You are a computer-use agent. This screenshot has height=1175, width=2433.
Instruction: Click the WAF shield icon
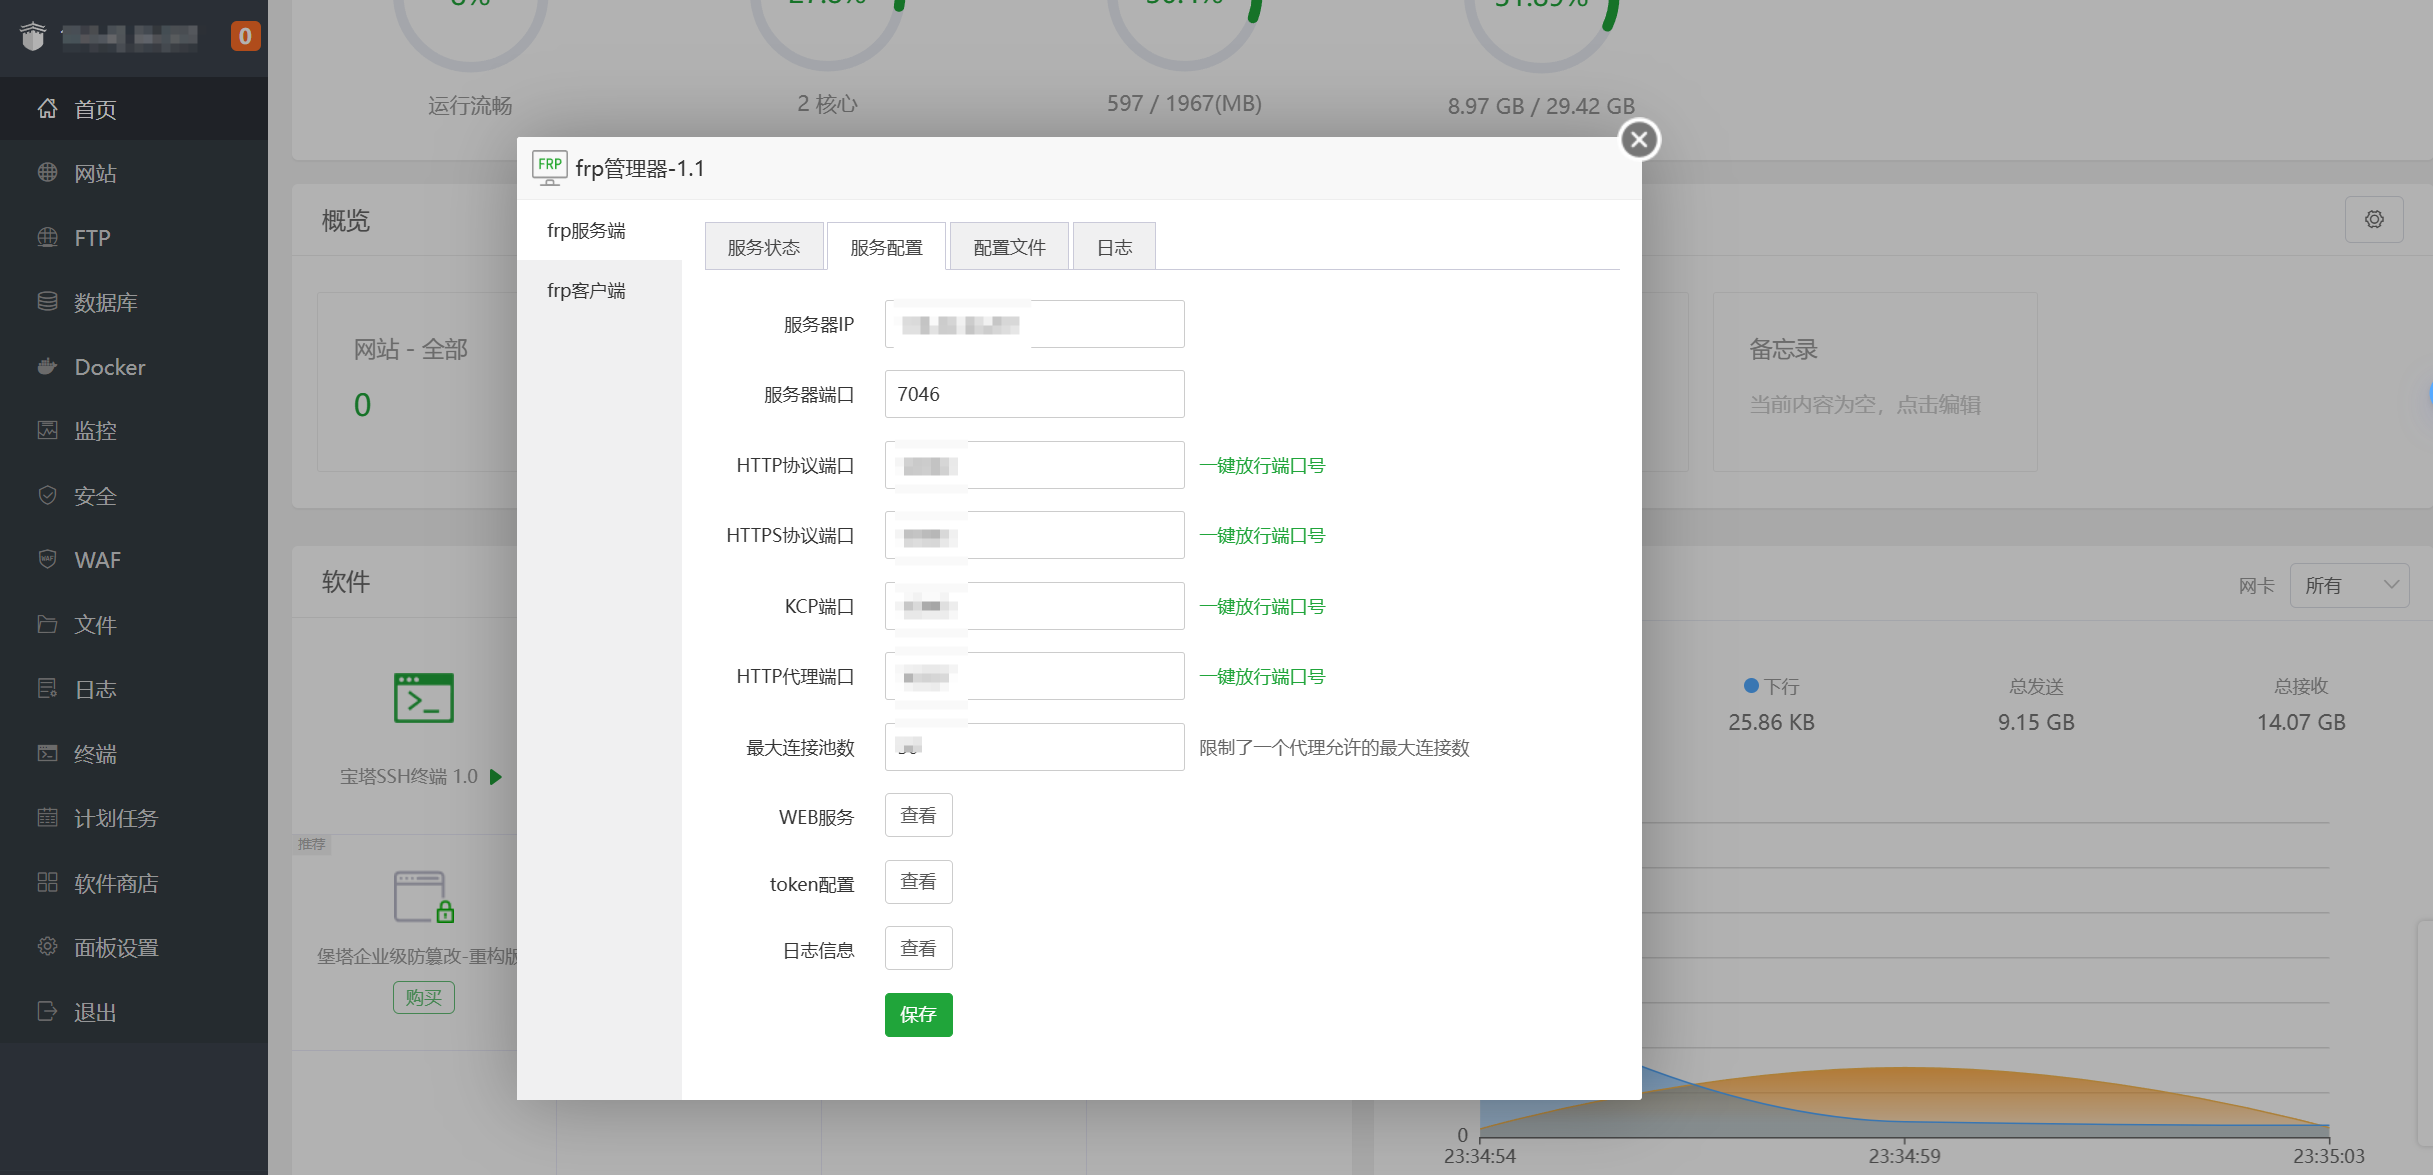(x=47, y=559)
